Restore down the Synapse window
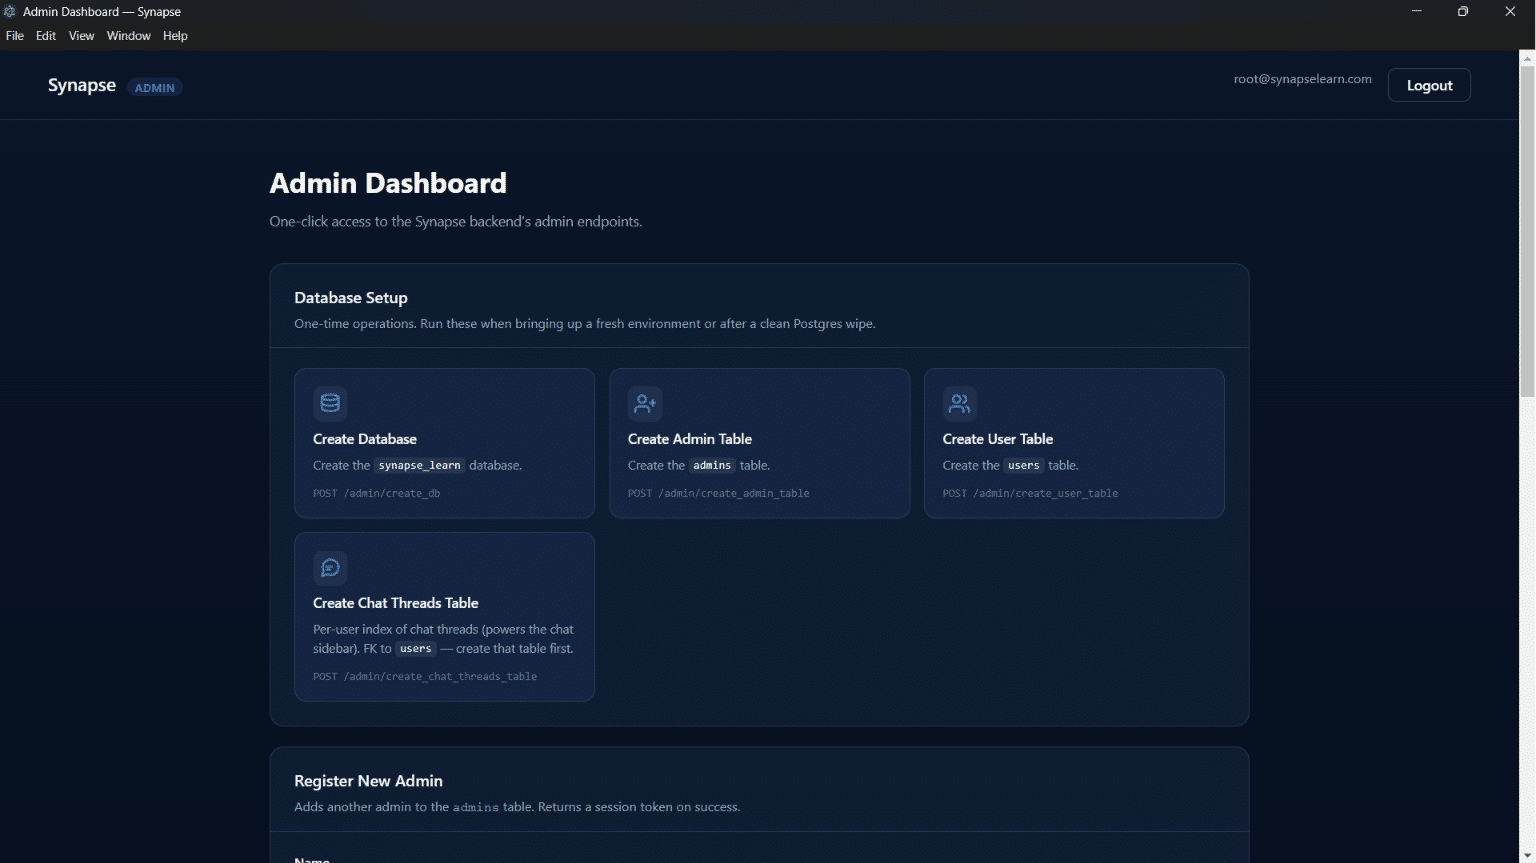Image resolution: width=1536 pixels, height=863 pixels. [x=1463, y=12]
